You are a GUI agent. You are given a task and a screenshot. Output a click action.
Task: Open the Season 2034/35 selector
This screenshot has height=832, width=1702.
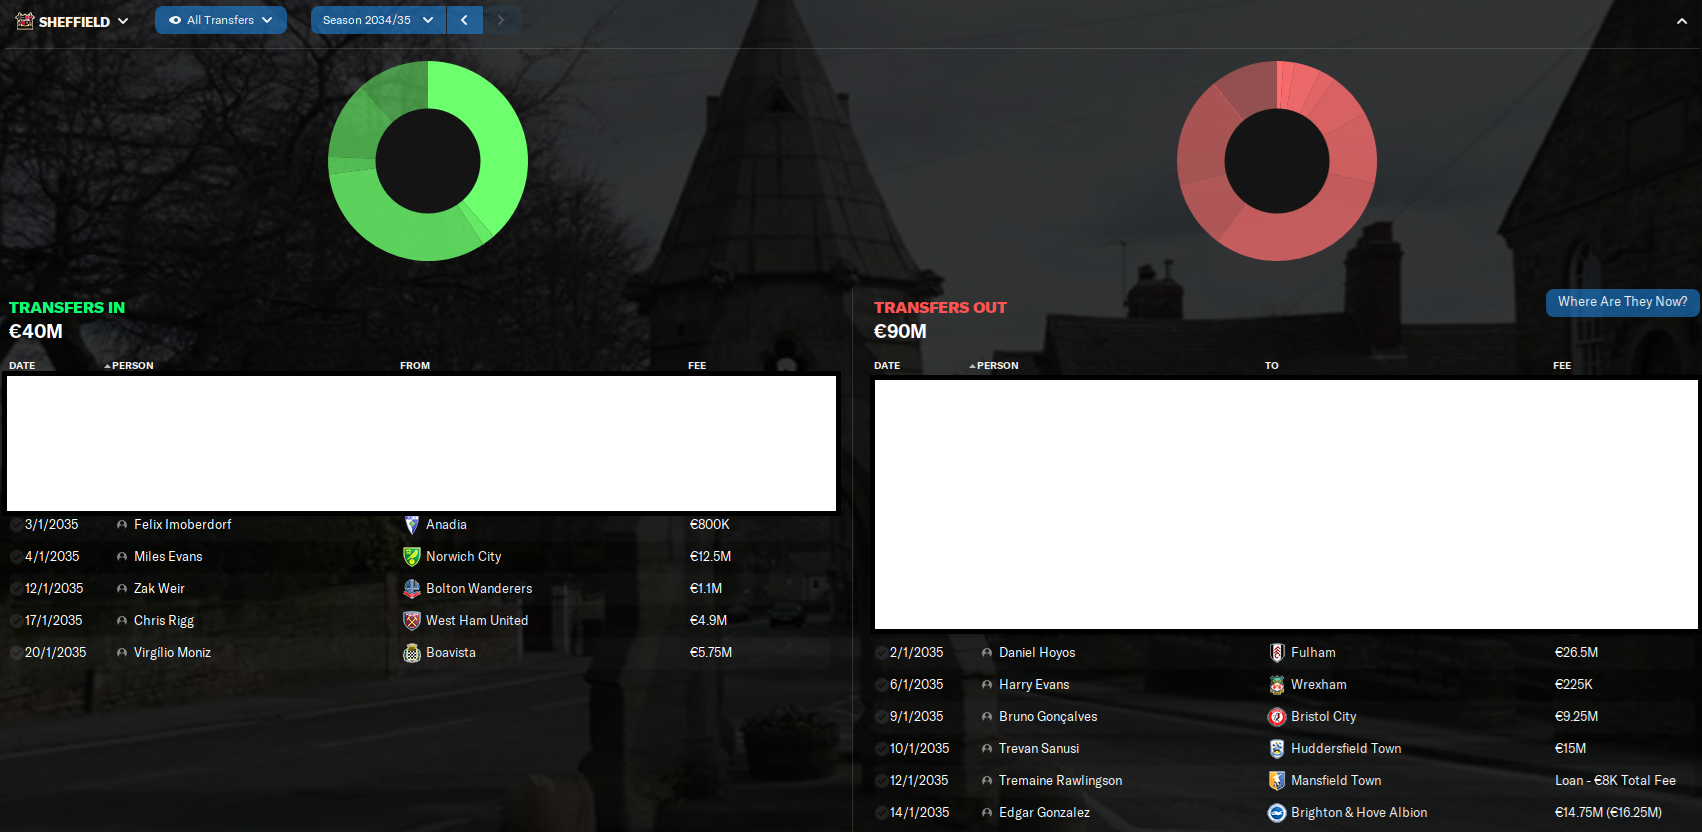click(378, 20)
